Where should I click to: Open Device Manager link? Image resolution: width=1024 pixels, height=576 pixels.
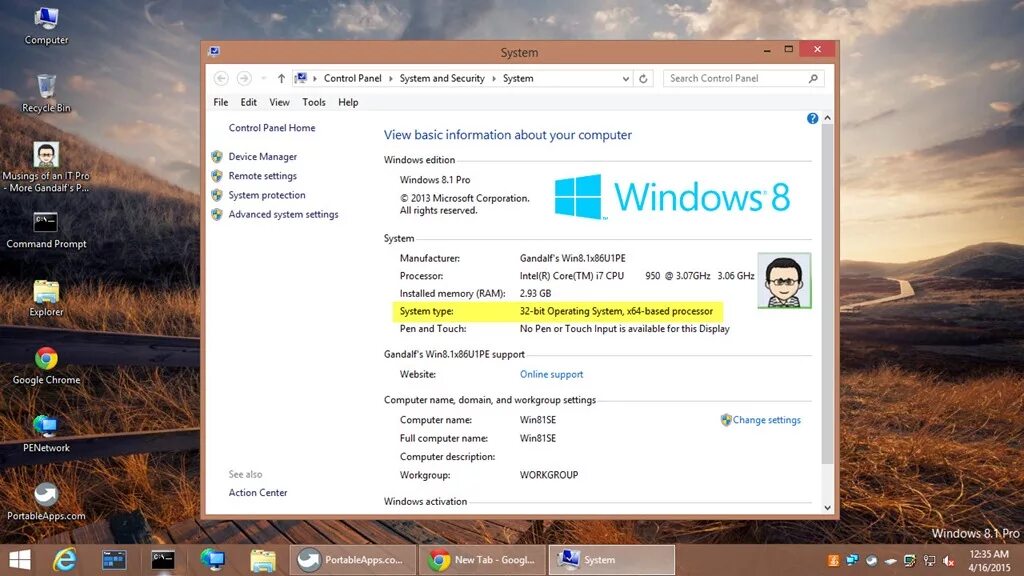pos(263,157)
